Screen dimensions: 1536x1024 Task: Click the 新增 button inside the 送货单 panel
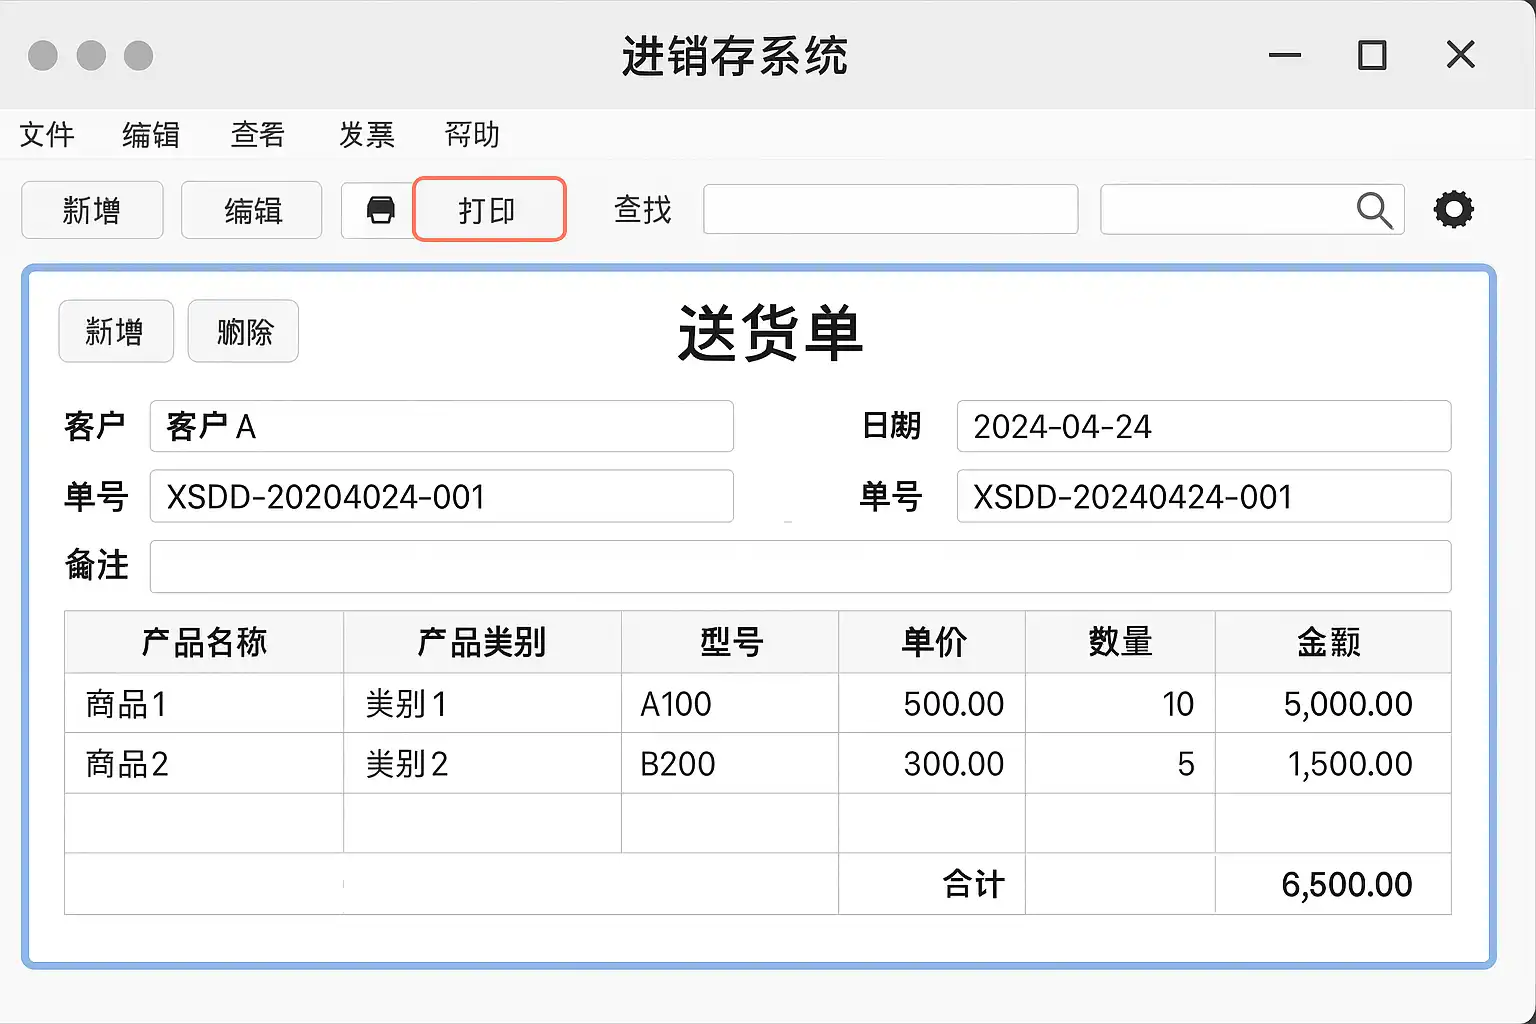(116, 331)
